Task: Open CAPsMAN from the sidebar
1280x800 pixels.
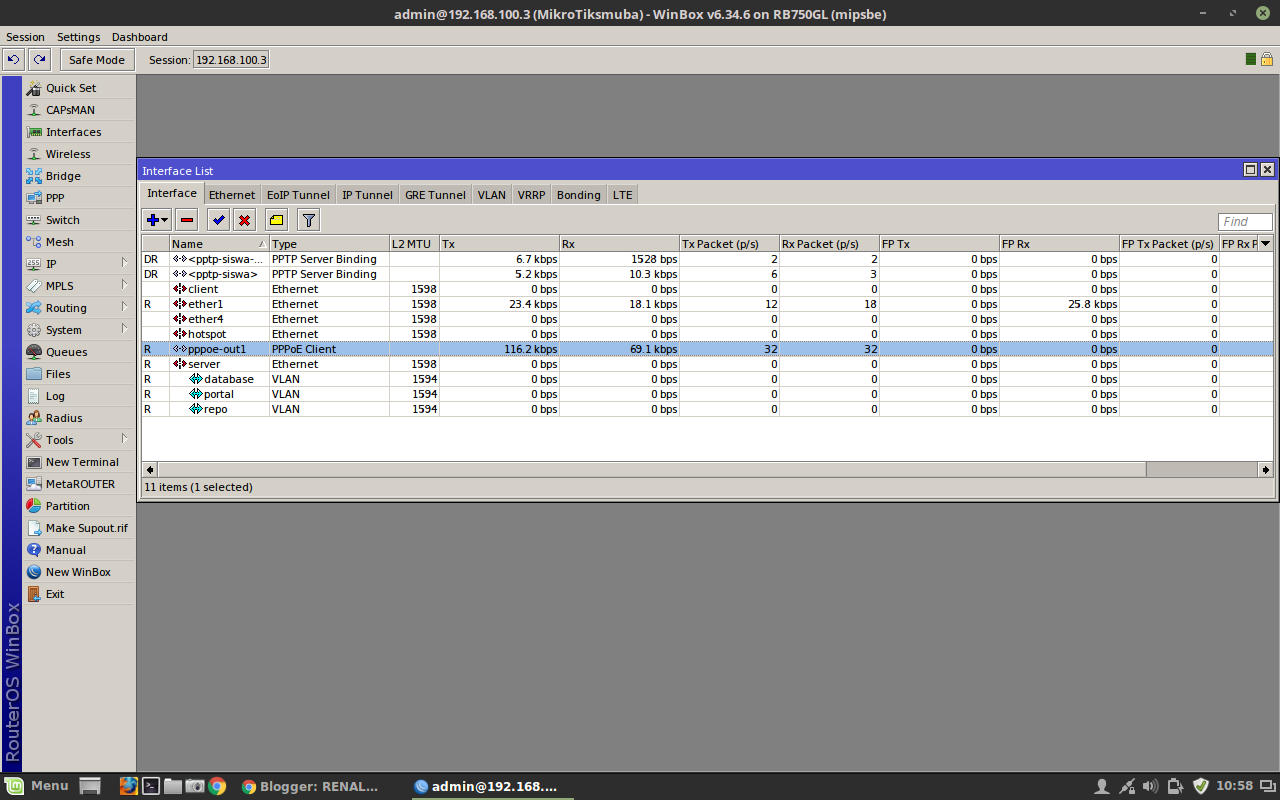Action: pos(79,110)
